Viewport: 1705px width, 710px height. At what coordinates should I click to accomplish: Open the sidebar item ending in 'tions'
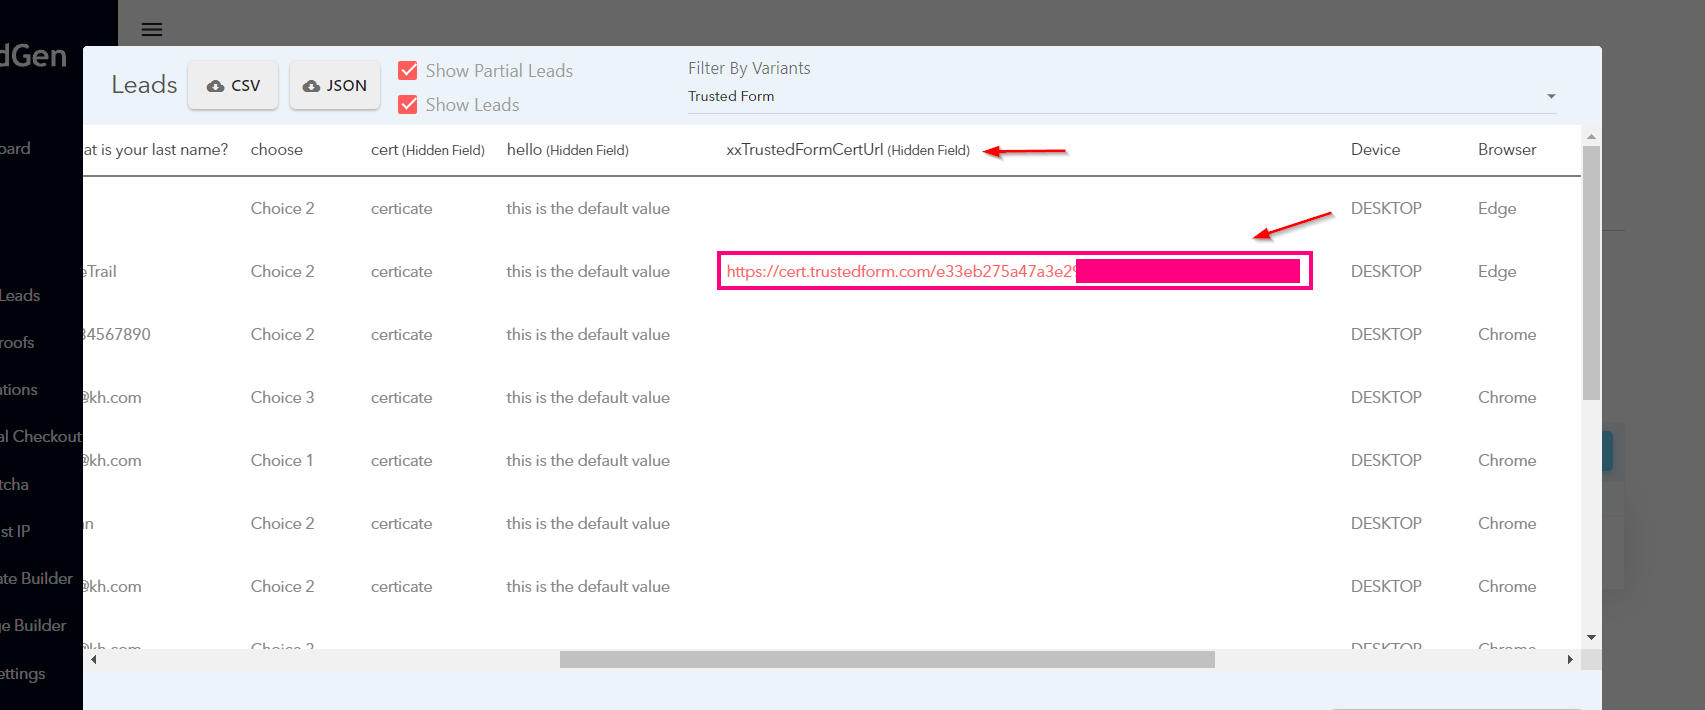tap(19, 389)
